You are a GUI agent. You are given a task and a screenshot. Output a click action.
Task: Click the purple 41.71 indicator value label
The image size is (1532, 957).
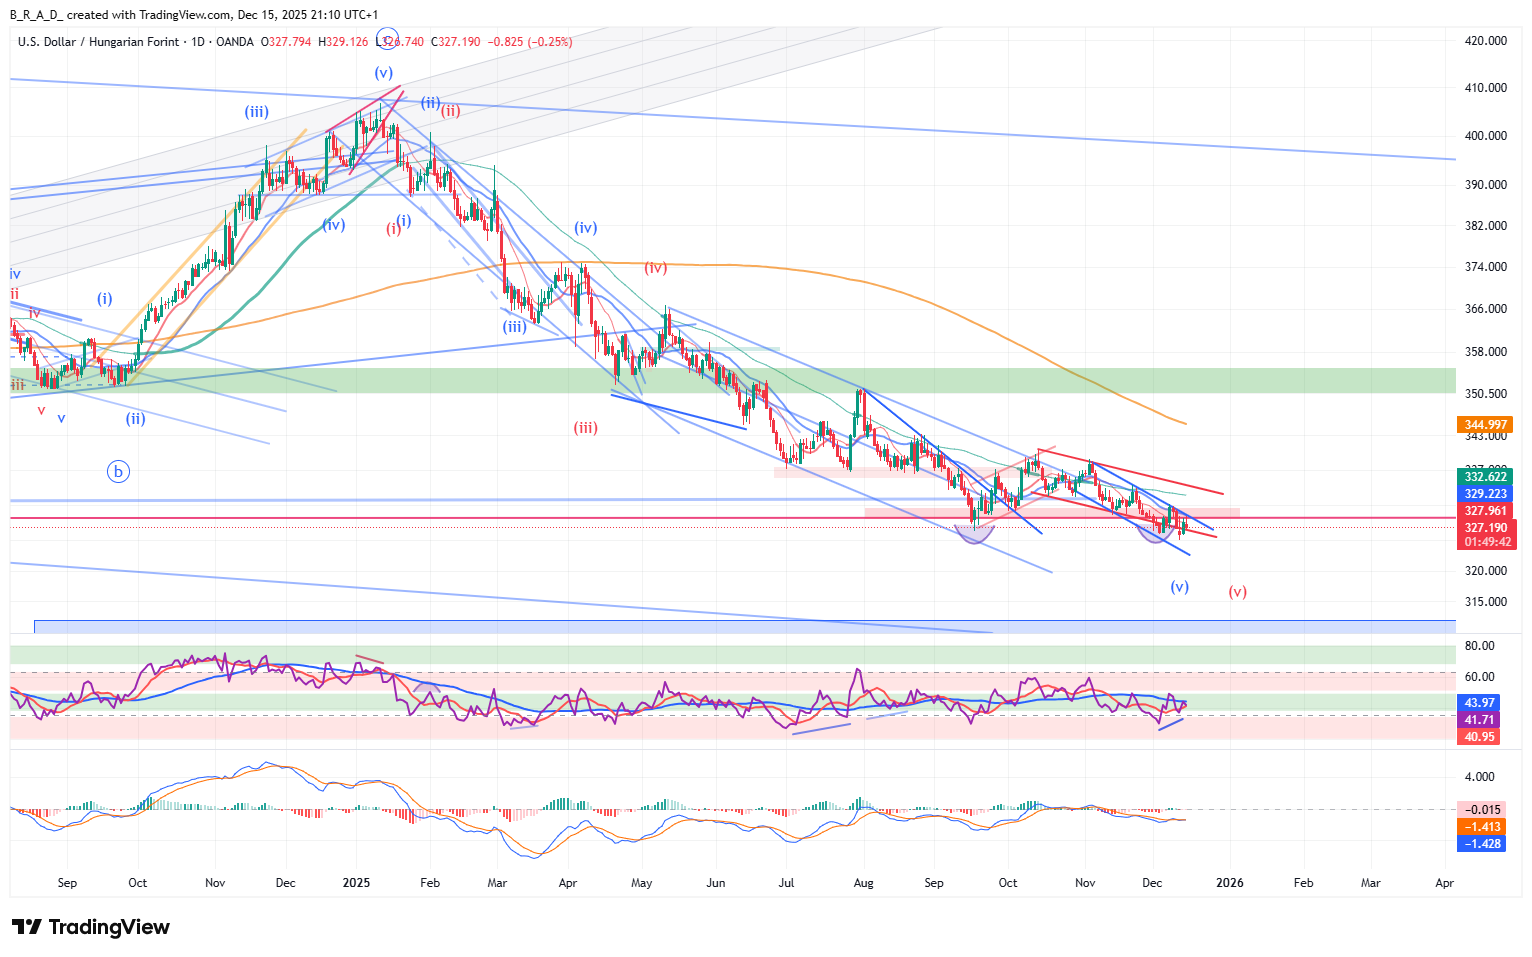1480,720
